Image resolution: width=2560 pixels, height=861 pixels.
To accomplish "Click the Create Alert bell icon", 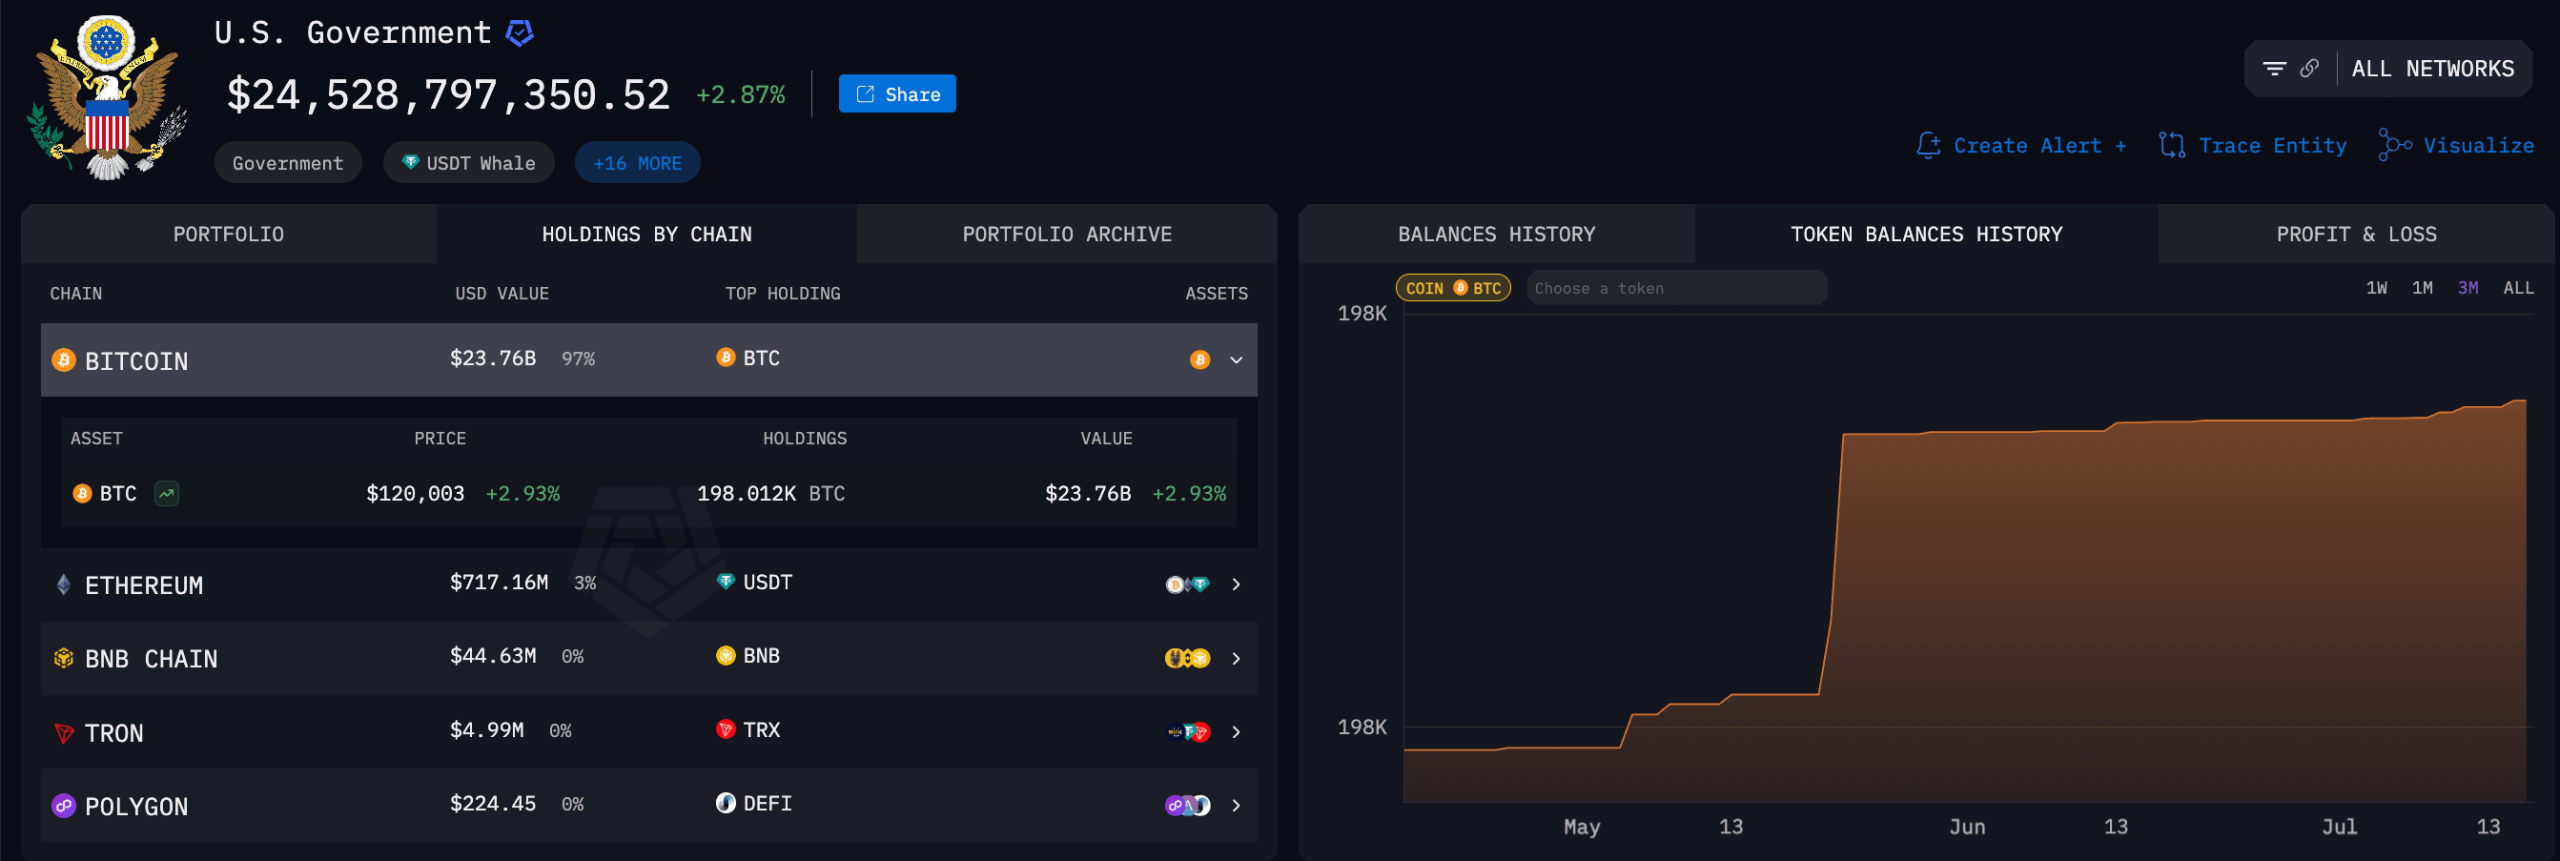I will pyautogui.click(x=1928, y=146).
